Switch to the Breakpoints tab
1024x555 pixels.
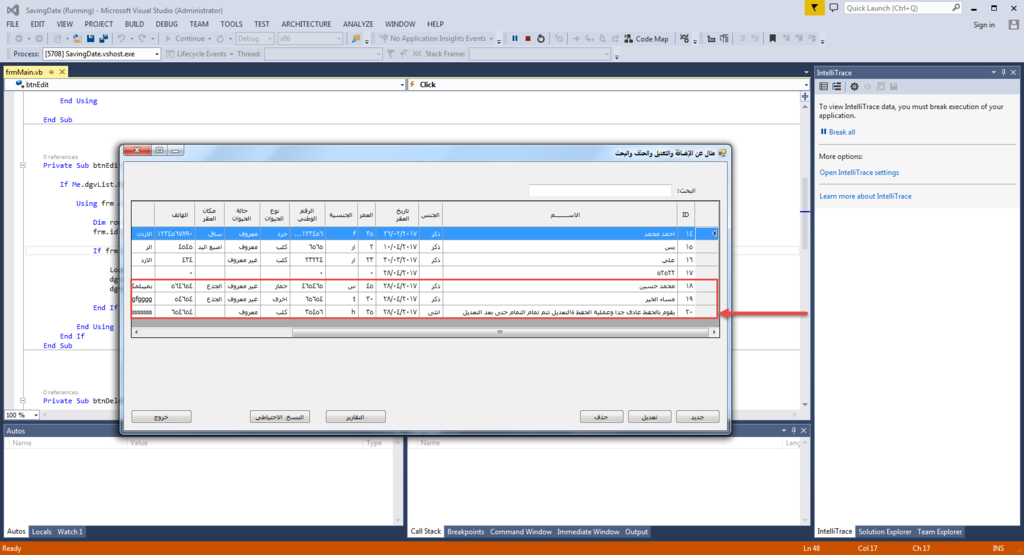coord(465,532)
